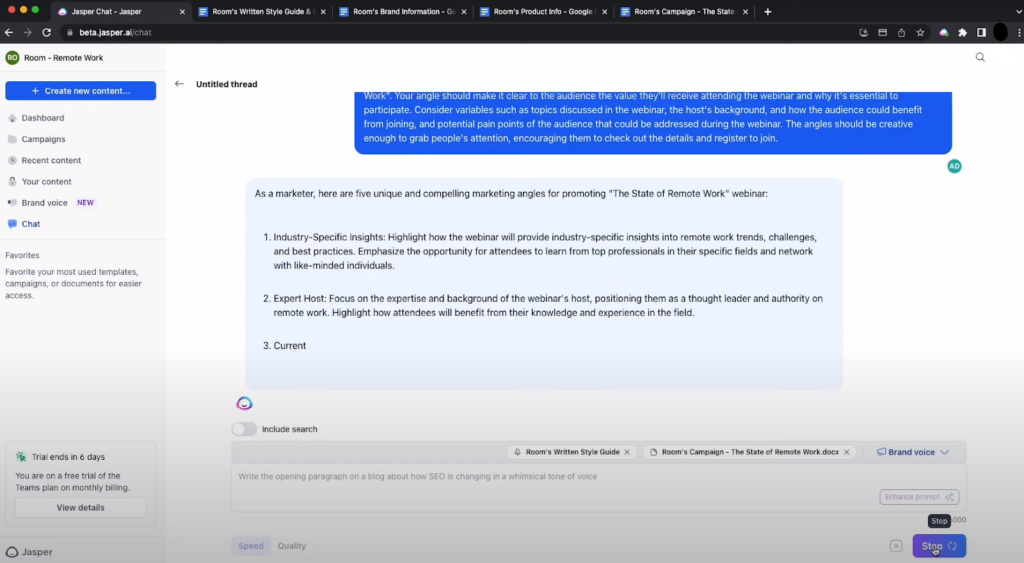Click the Brand voice megaphone icon
The image size is (1024, 563).
12,203
